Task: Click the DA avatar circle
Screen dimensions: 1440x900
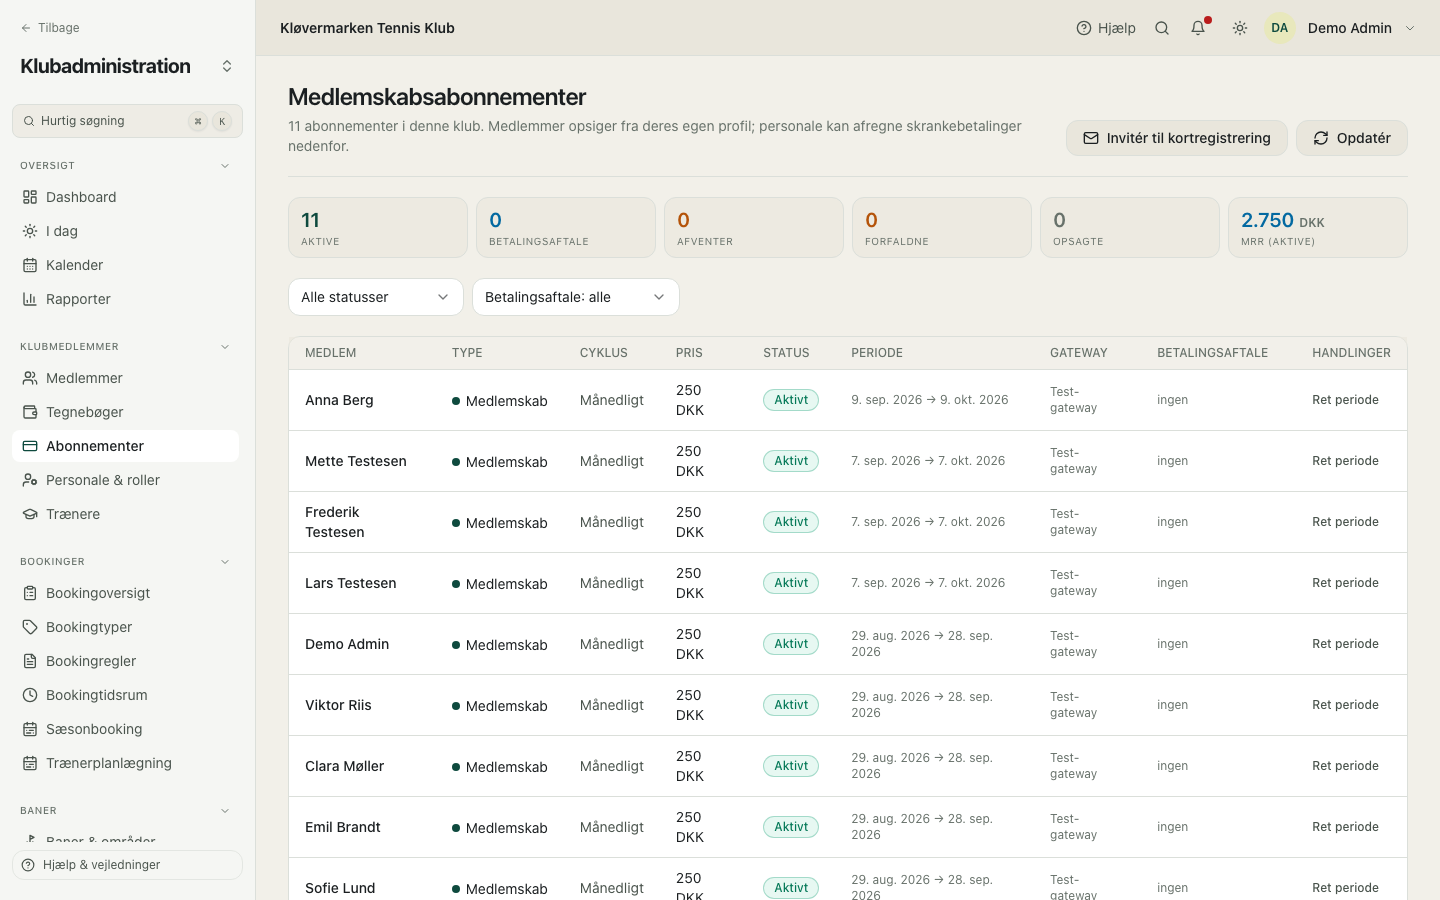Action: [x=1280, y=28]
